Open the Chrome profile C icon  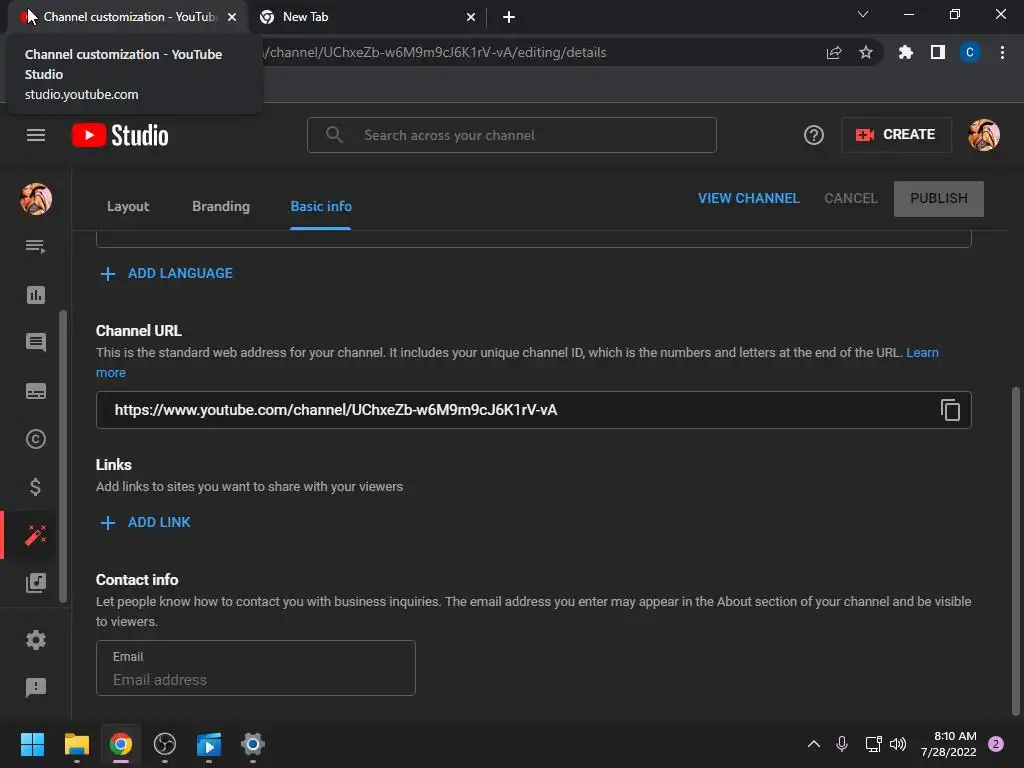(x=970, y=53)
